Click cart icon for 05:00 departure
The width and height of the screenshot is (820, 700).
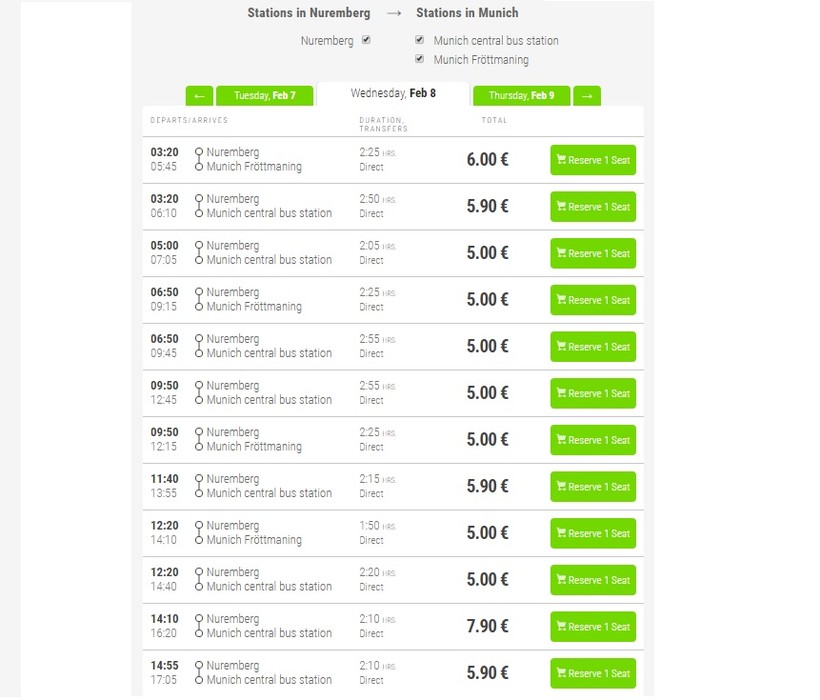562,254
